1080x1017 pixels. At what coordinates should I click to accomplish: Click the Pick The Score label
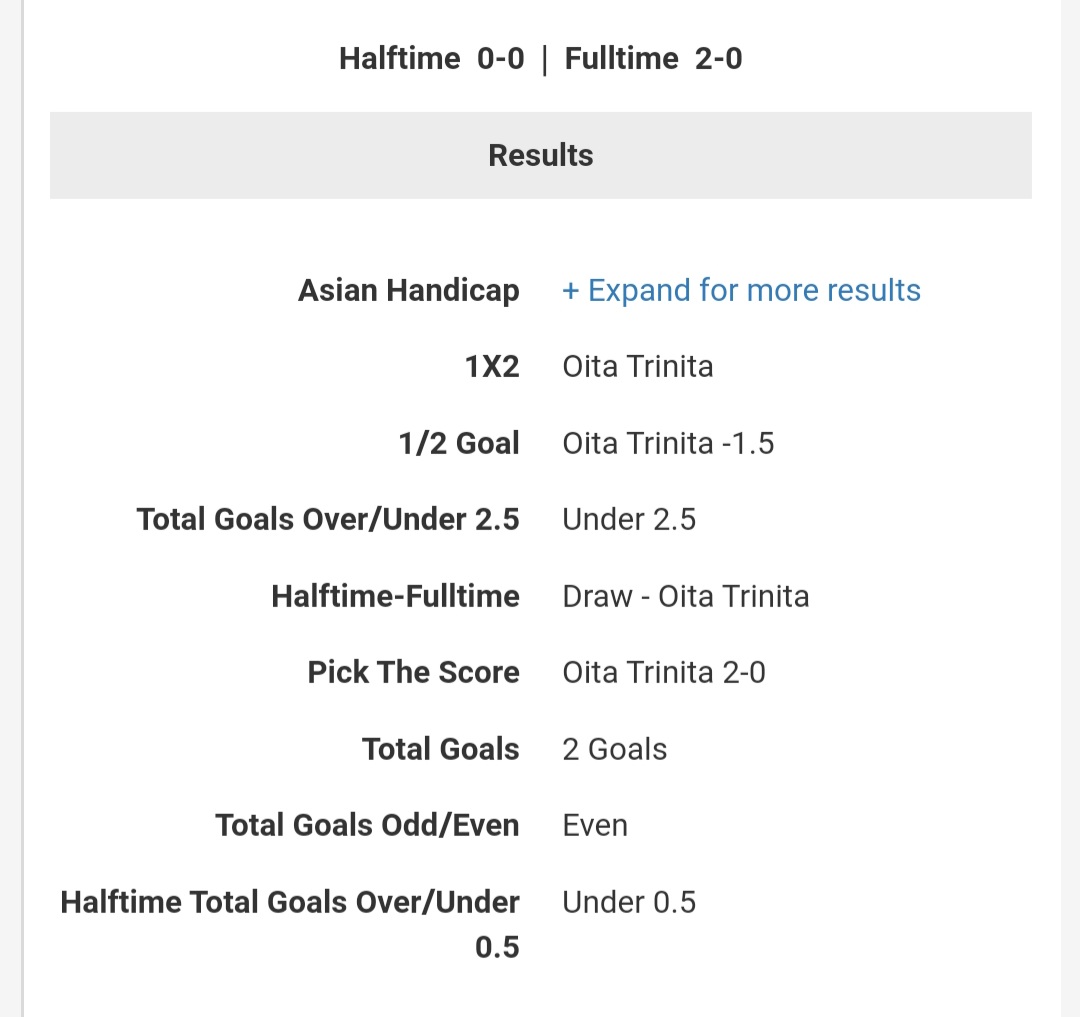point(413,672)
